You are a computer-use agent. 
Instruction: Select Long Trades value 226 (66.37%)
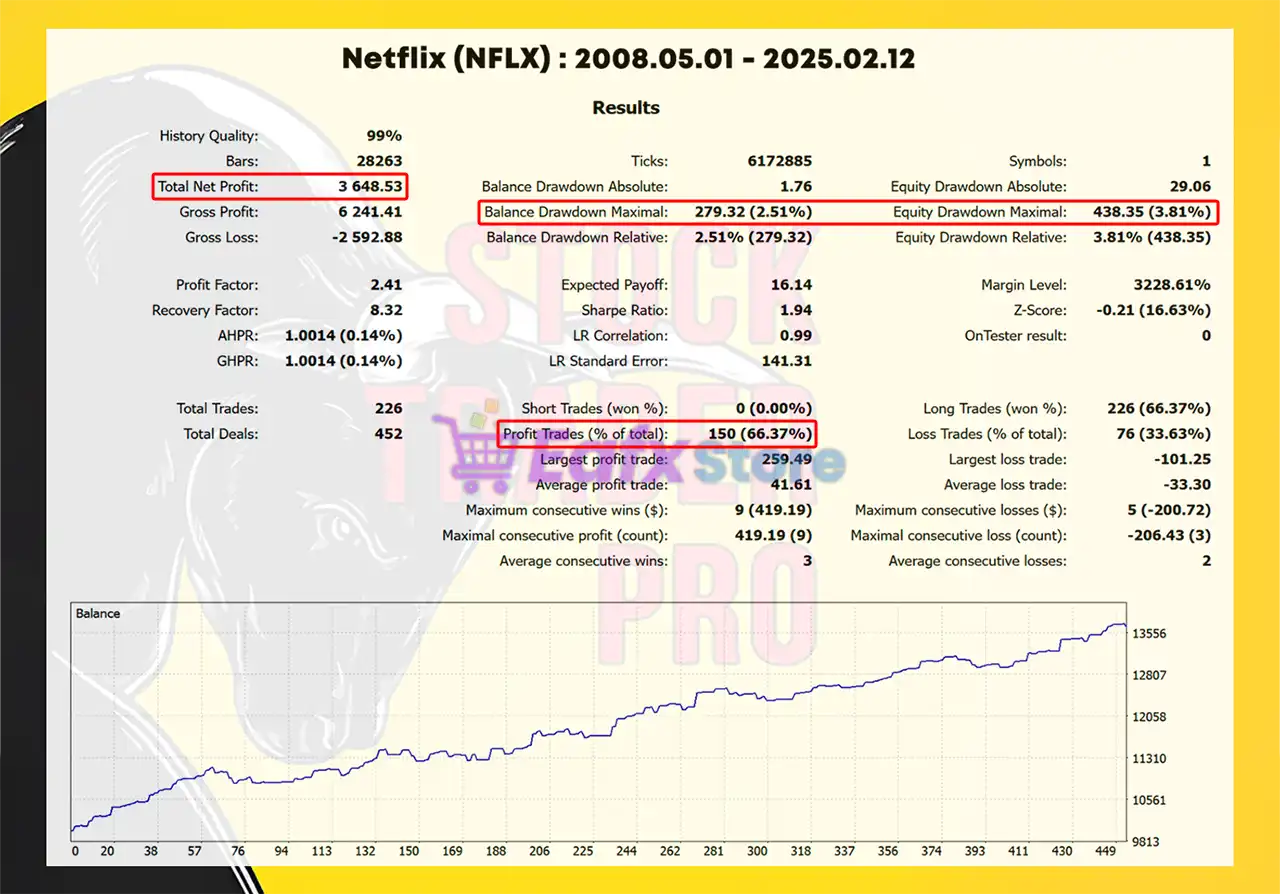pyautogui.click(x=1158, y=408)
